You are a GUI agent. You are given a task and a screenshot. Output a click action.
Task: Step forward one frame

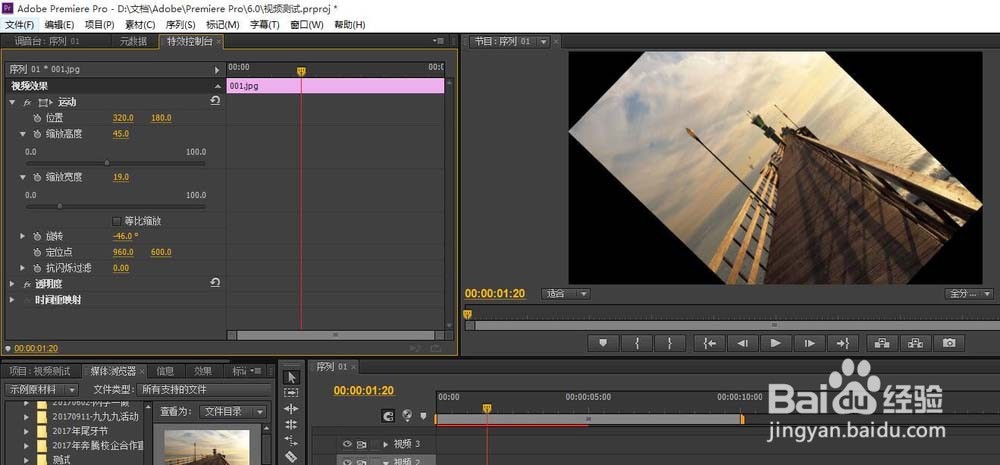pos(809,343)
